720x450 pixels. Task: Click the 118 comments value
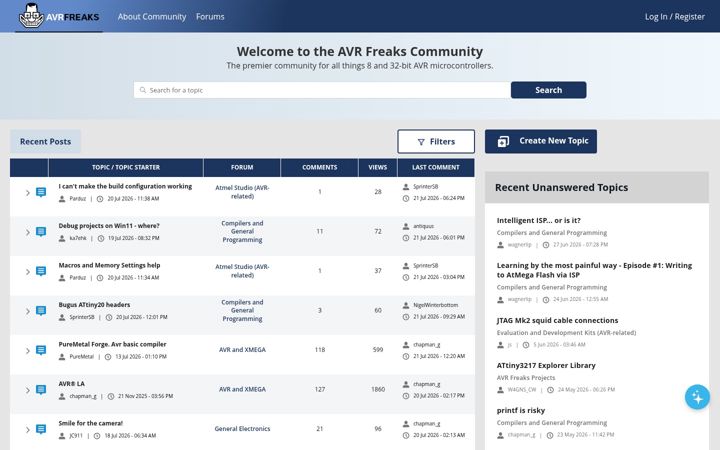coord(320,349)
